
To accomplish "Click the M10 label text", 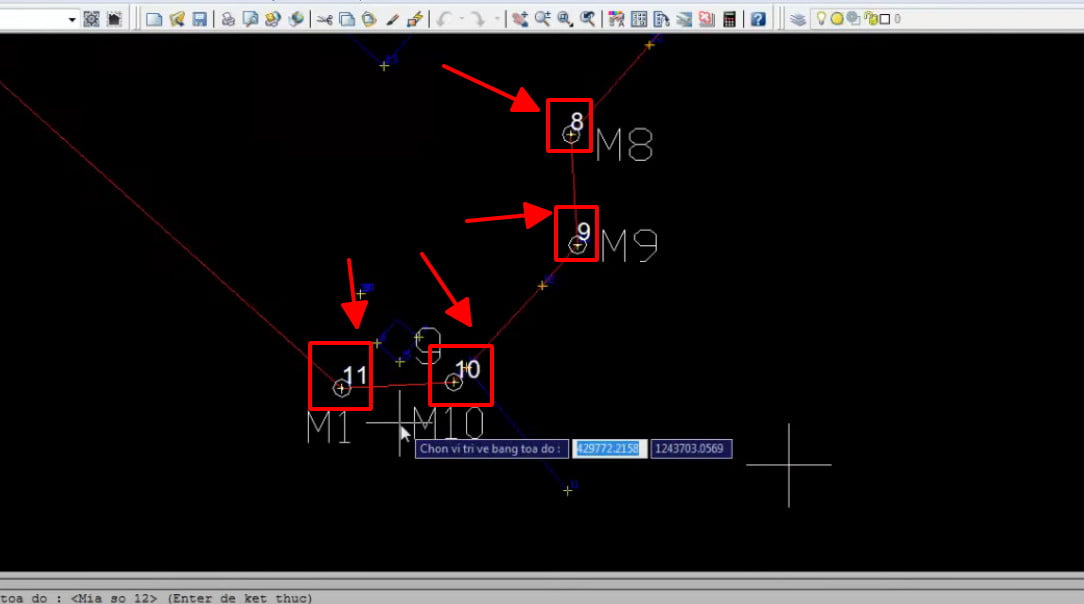I will point(449,423).
